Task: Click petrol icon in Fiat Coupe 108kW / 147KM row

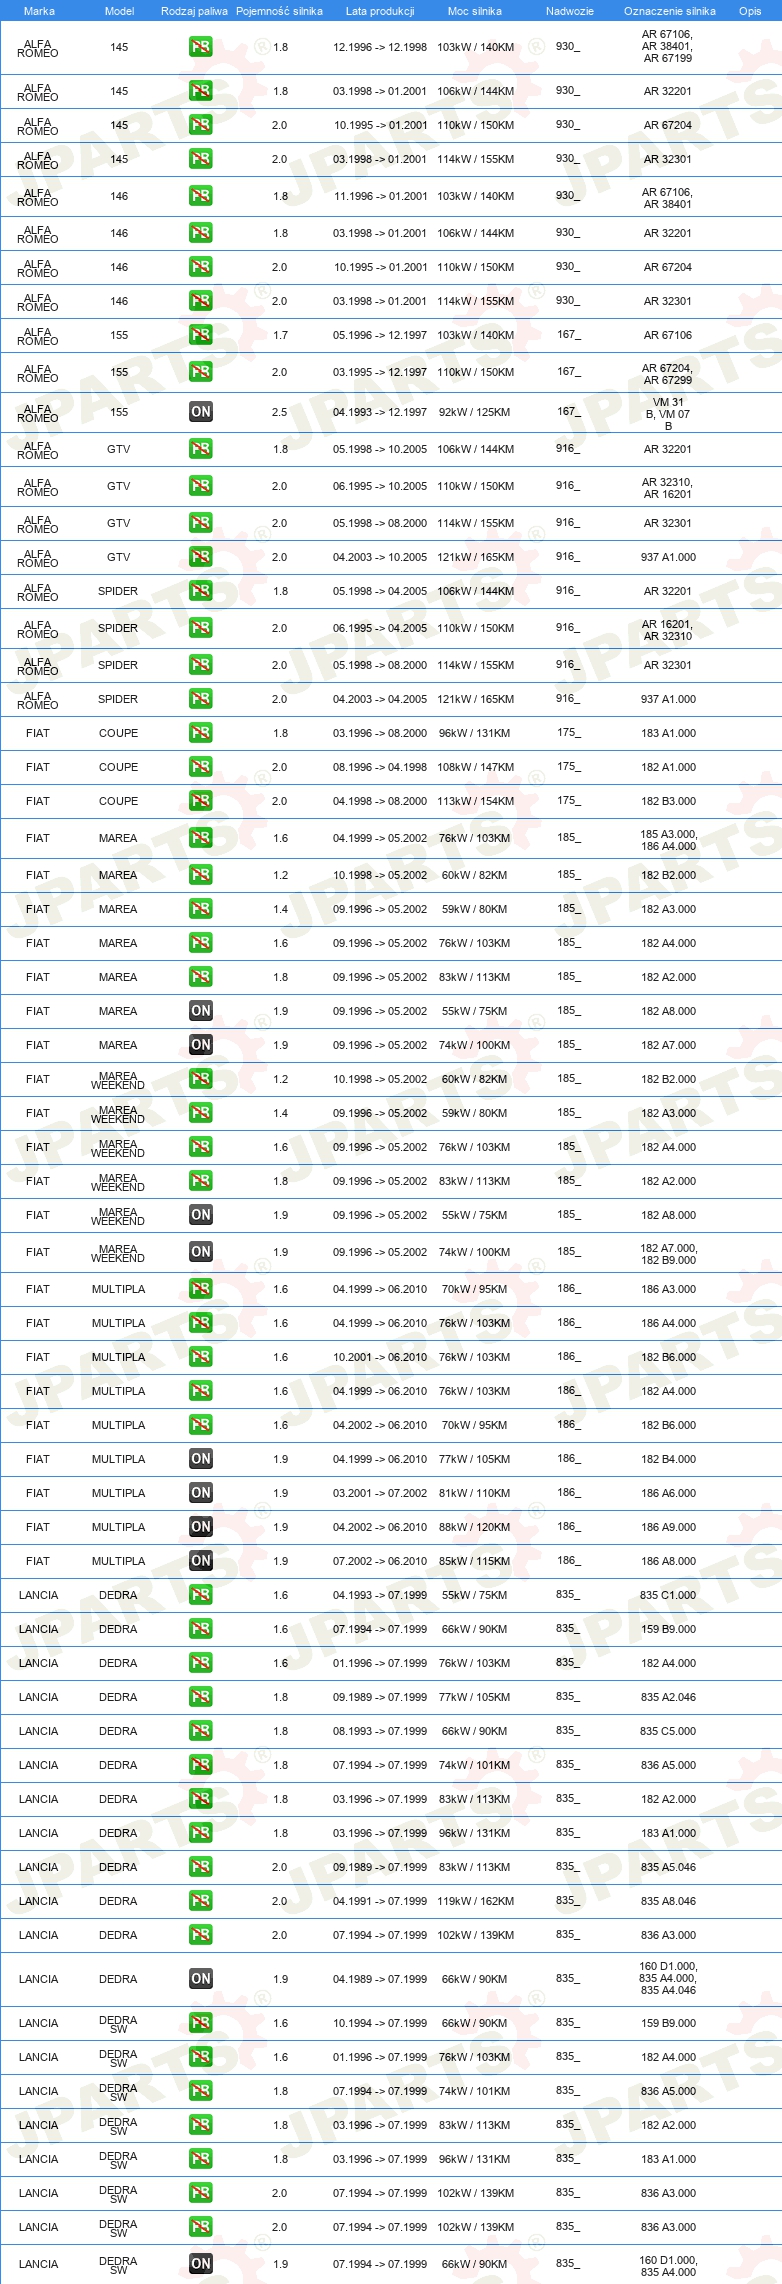Action: point(201,767)
